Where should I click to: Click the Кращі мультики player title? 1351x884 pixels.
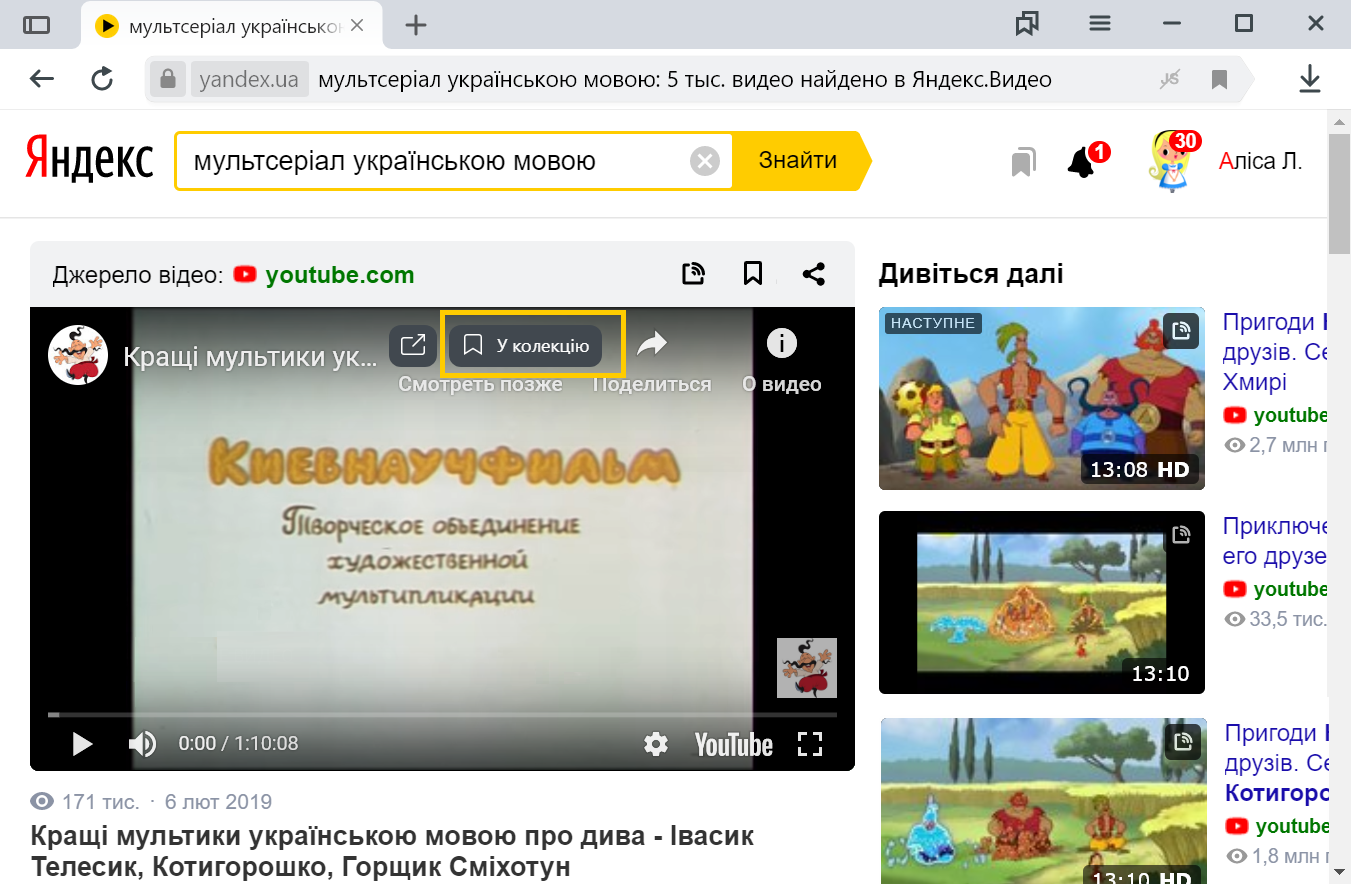pyautogui.click(x=250, y=357)
